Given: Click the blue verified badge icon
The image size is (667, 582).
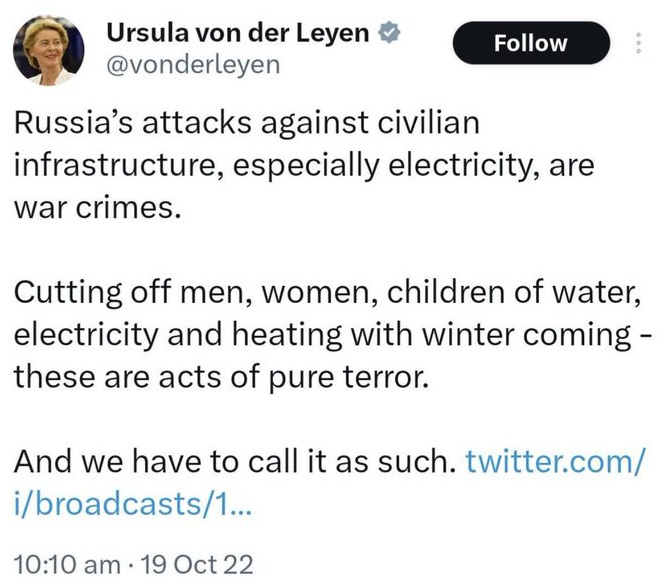Looking at the screenshot, I should pyautogui.click(x=389, y=33).
